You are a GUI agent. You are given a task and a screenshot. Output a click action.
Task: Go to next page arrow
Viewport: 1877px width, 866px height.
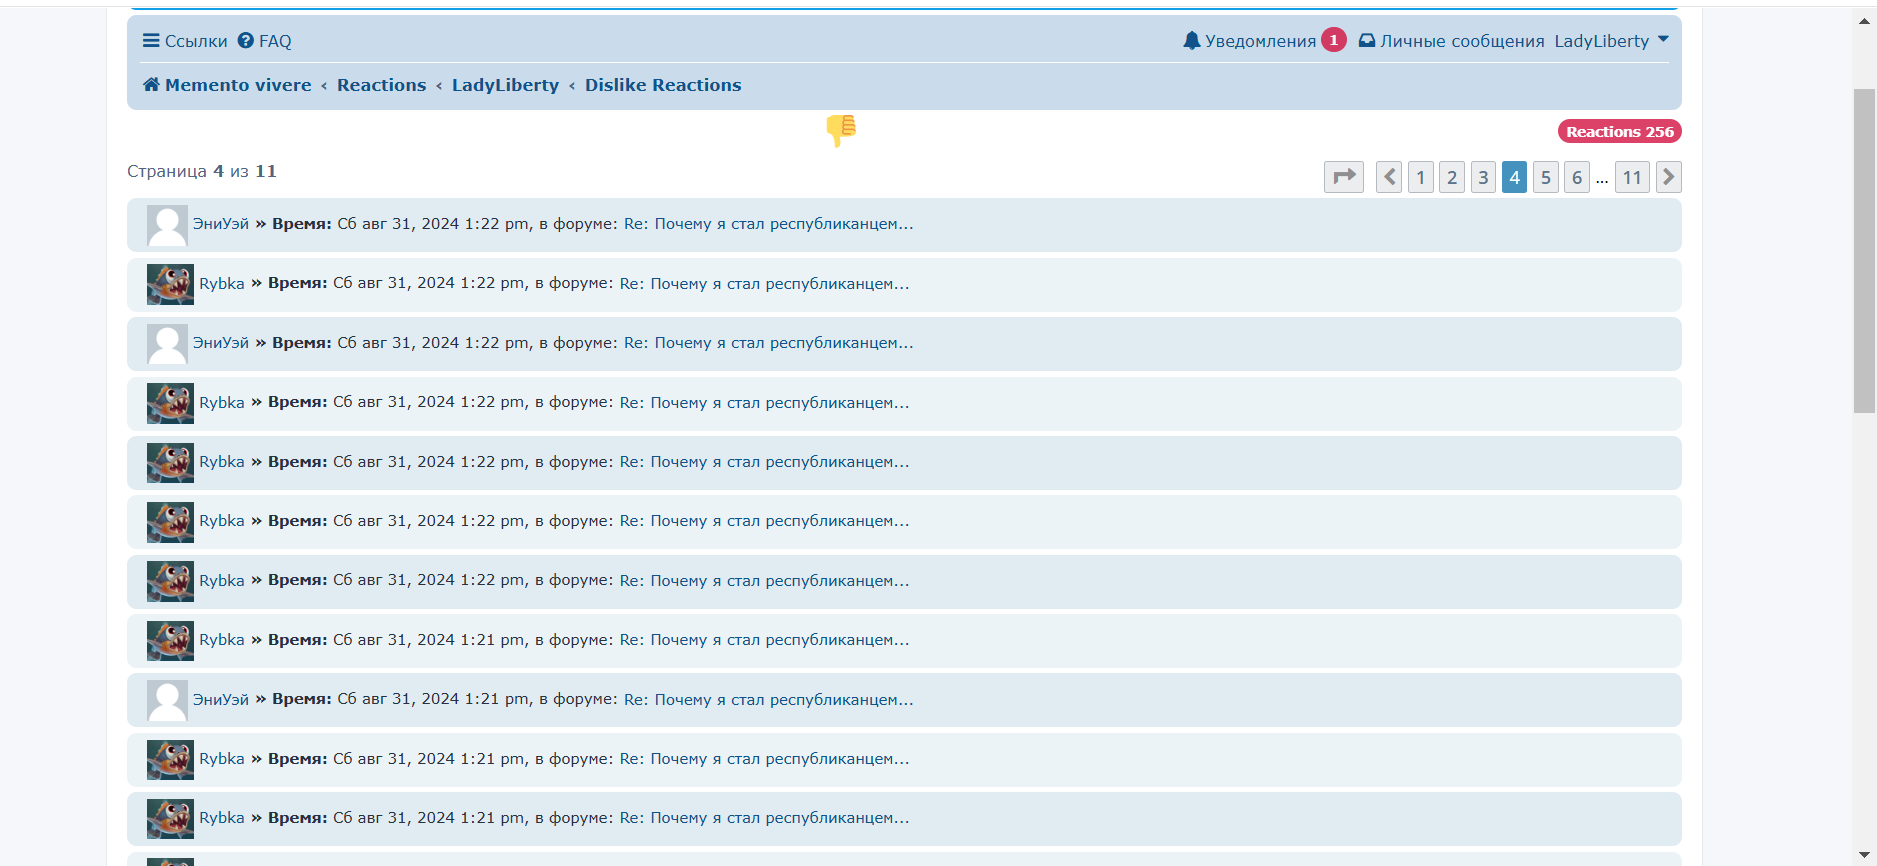pyautogui.click(x=1668, y=177)
